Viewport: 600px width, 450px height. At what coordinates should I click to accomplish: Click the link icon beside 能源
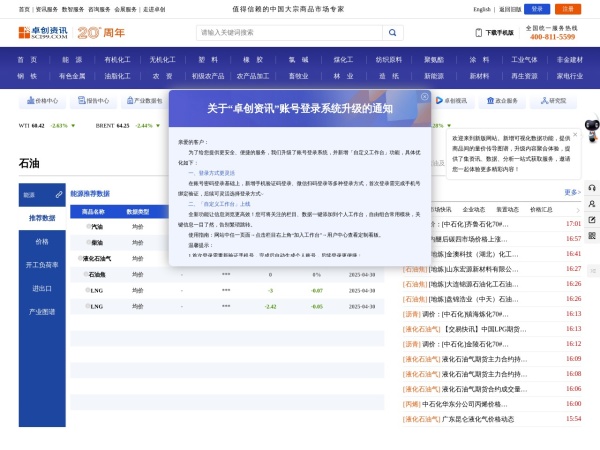click(x=59, y=195)
